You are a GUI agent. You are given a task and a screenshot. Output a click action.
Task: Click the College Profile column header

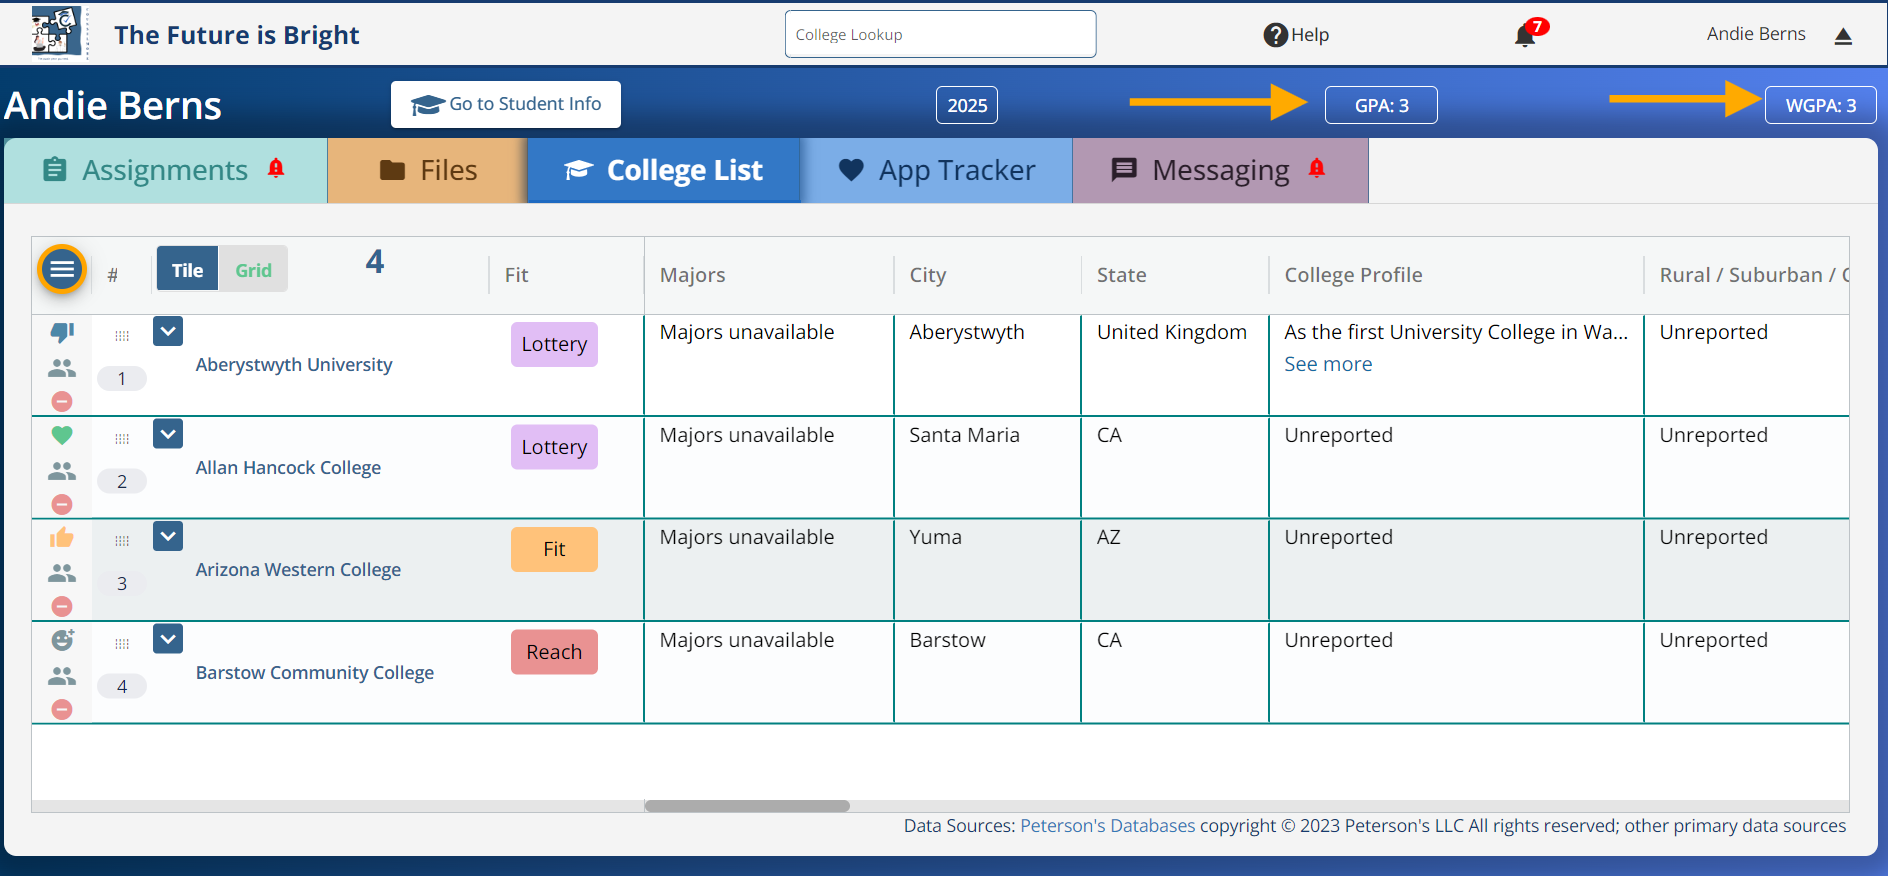[x=1353, y=275]
